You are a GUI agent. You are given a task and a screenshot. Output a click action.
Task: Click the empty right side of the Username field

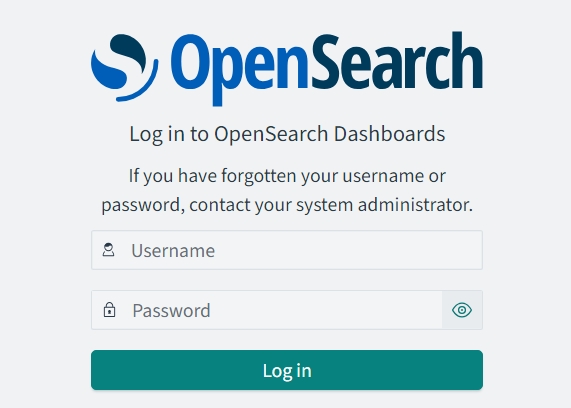coord(401,250)
